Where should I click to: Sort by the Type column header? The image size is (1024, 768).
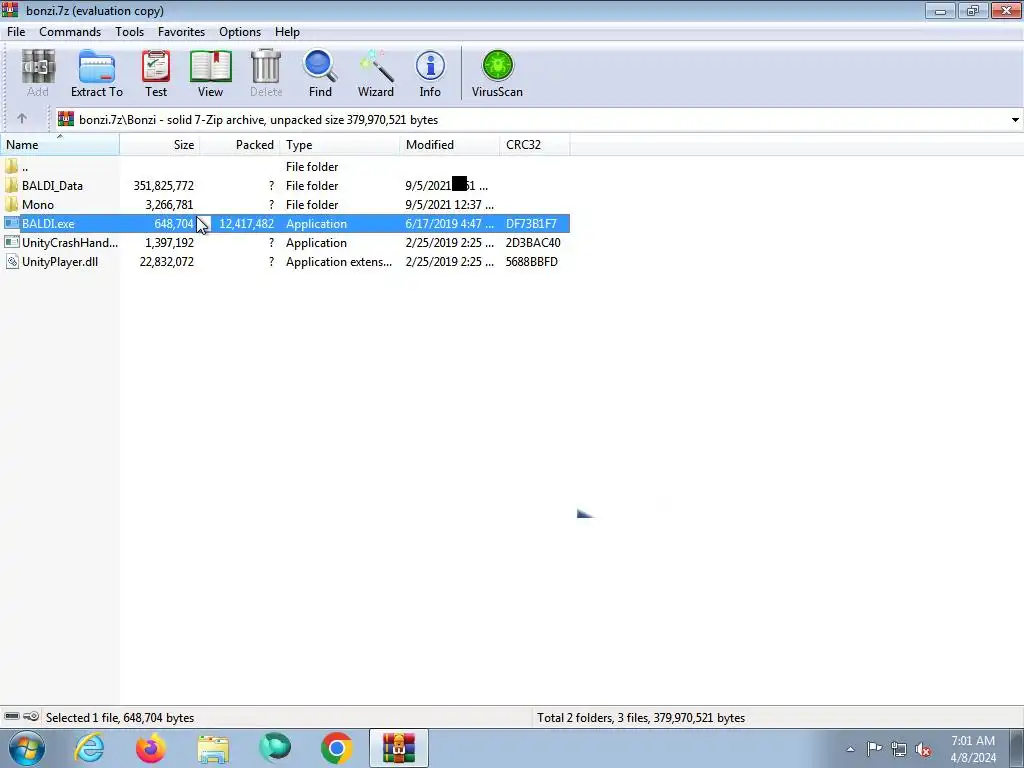(x=340, y=144)
